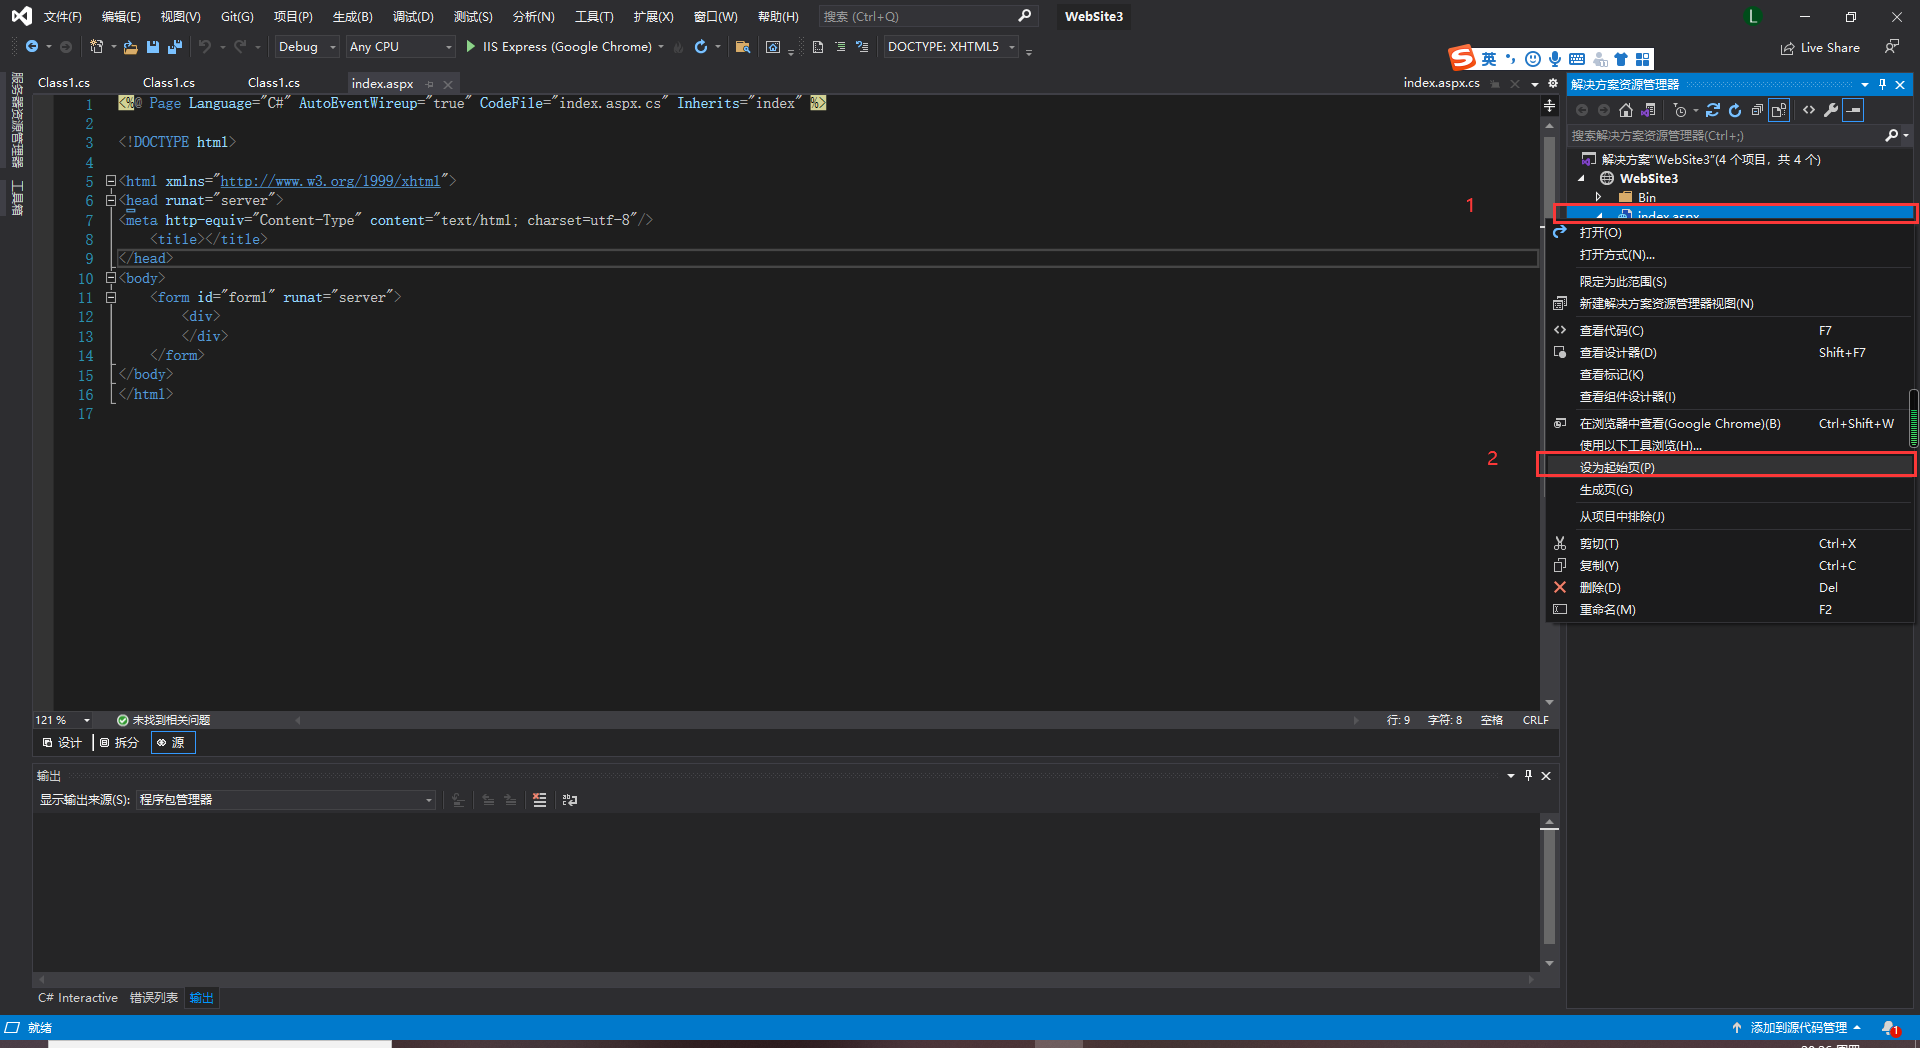Choose 查看代码(C) in the context menu
Screen dimensions: 1920x1048
pyautogui.click(x=1730, y=330)
